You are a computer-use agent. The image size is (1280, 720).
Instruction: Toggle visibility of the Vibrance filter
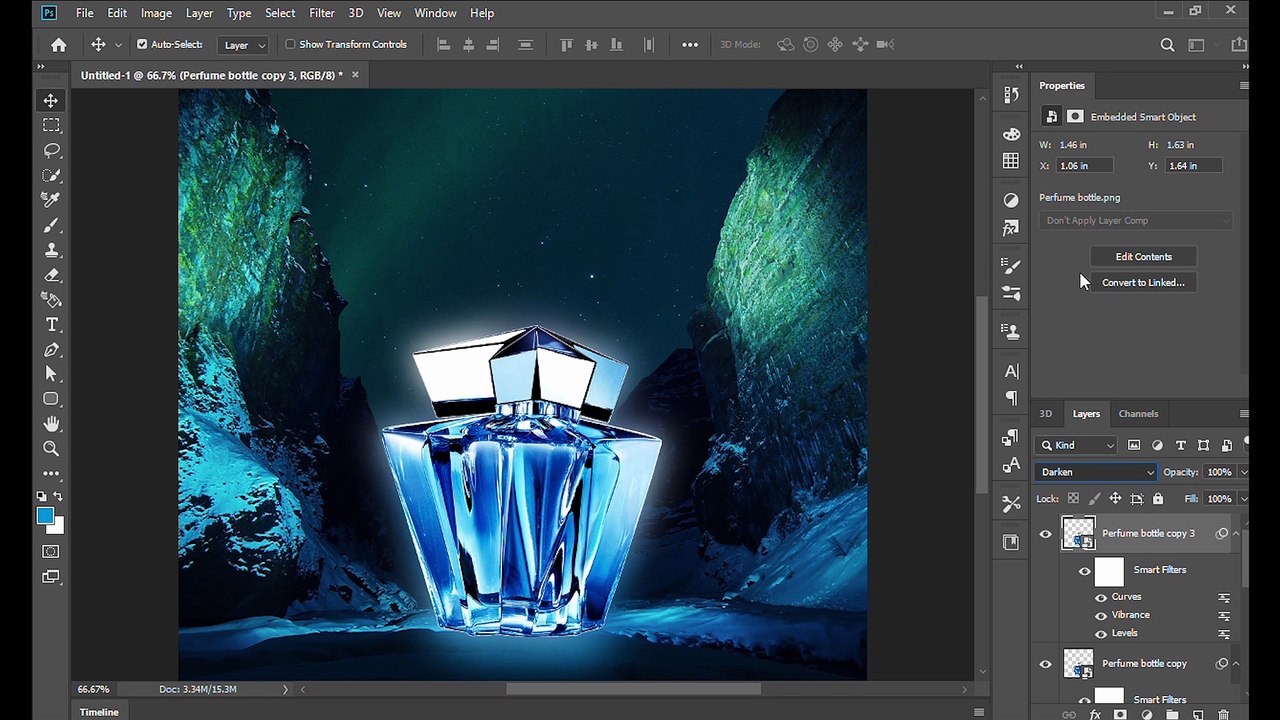(1101, 615)
